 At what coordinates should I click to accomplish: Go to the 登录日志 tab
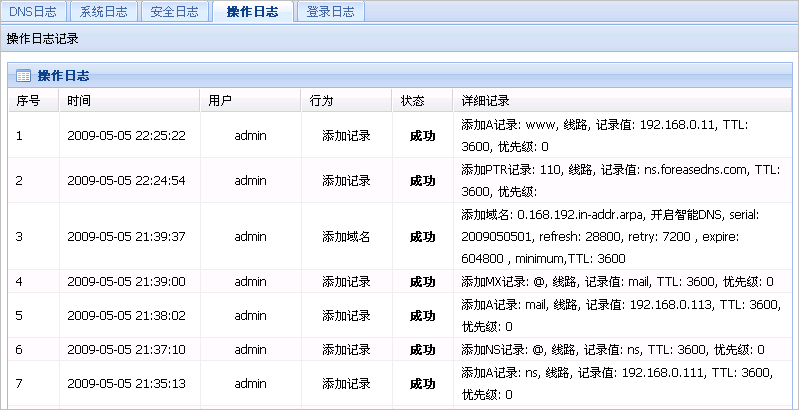(x=331, y=12)
